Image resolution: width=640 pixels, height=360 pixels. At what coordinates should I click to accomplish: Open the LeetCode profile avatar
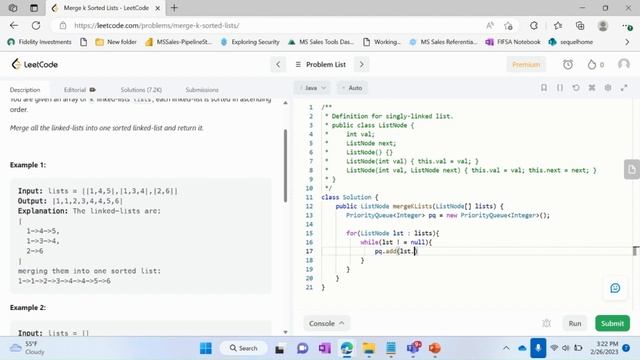pyautogui.click(x=624, y=64)
